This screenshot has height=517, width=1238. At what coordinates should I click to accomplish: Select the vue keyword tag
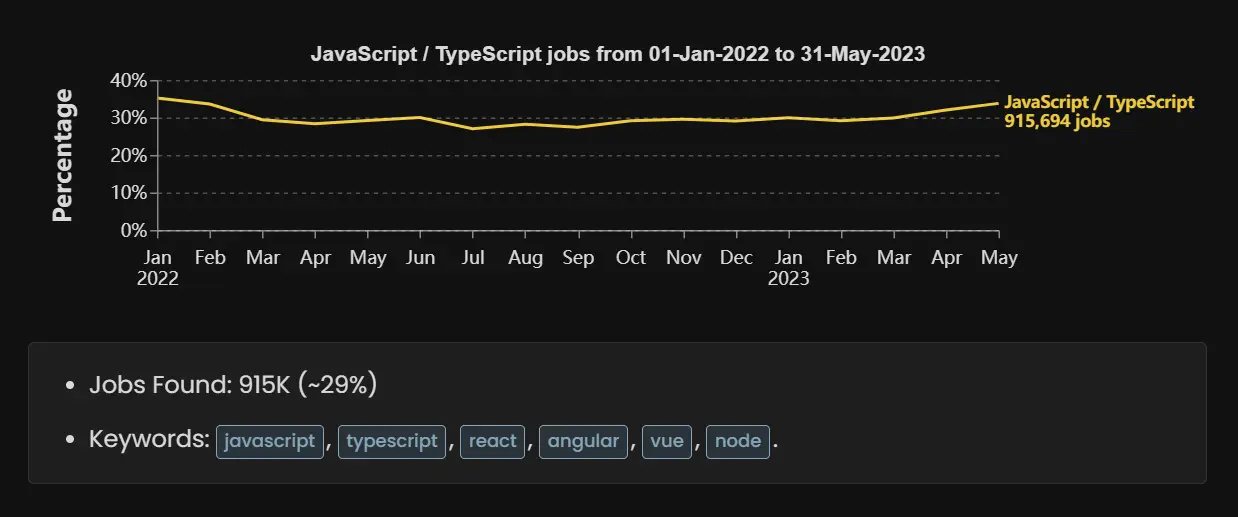click(x=667, y=441)
